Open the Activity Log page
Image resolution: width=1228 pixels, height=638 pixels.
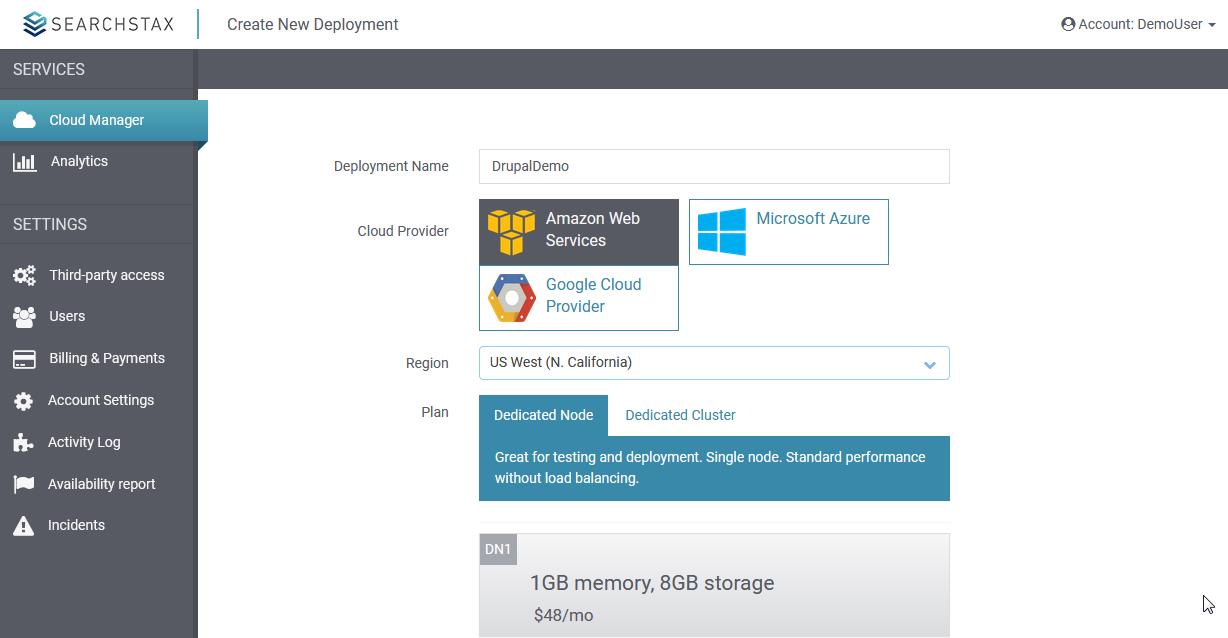pyautogui.click(x=99, y=442)
